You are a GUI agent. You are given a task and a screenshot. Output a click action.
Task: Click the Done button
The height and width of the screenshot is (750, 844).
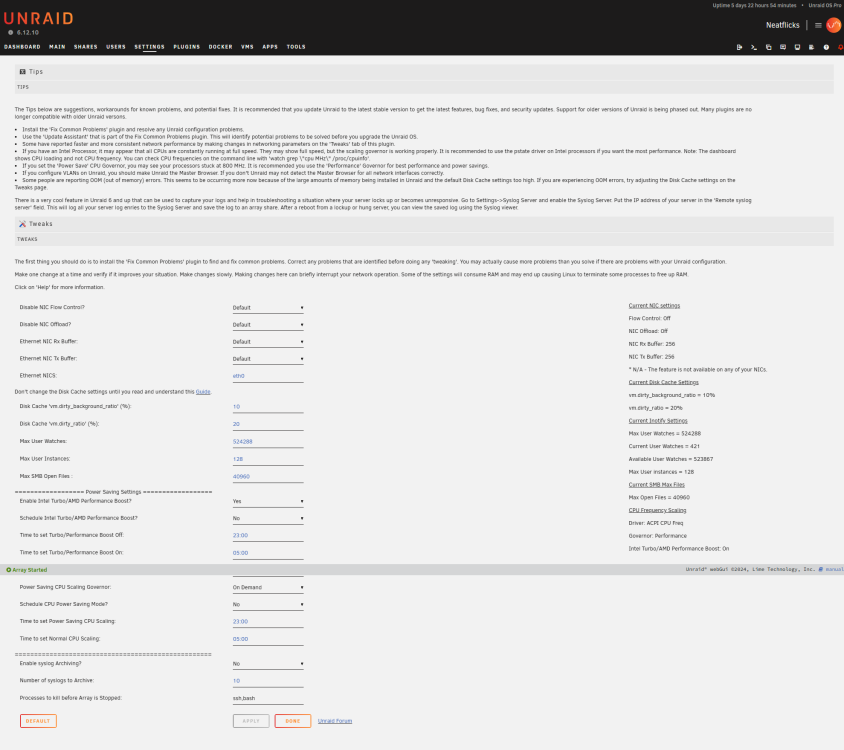point(293,721)
